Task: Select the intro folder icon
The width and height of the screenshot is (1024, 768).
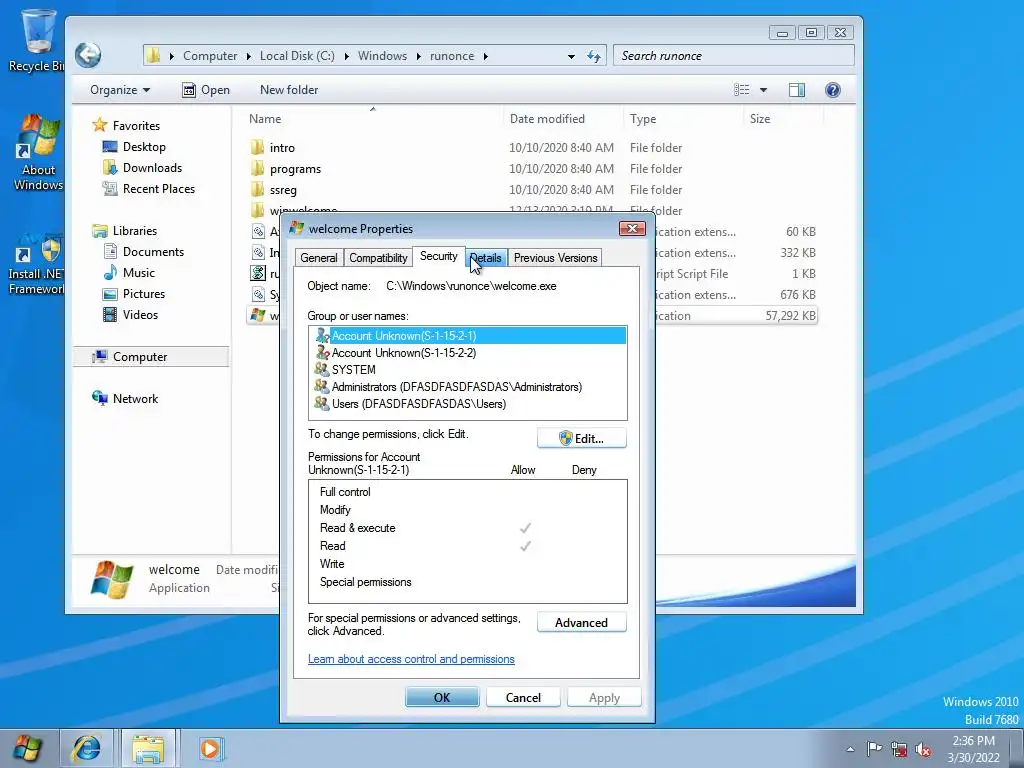Action: point(257,148)
